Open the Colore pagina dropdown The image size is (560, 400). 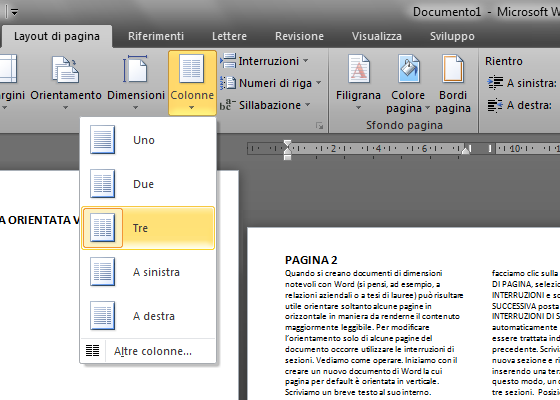(x=408, y=83)
